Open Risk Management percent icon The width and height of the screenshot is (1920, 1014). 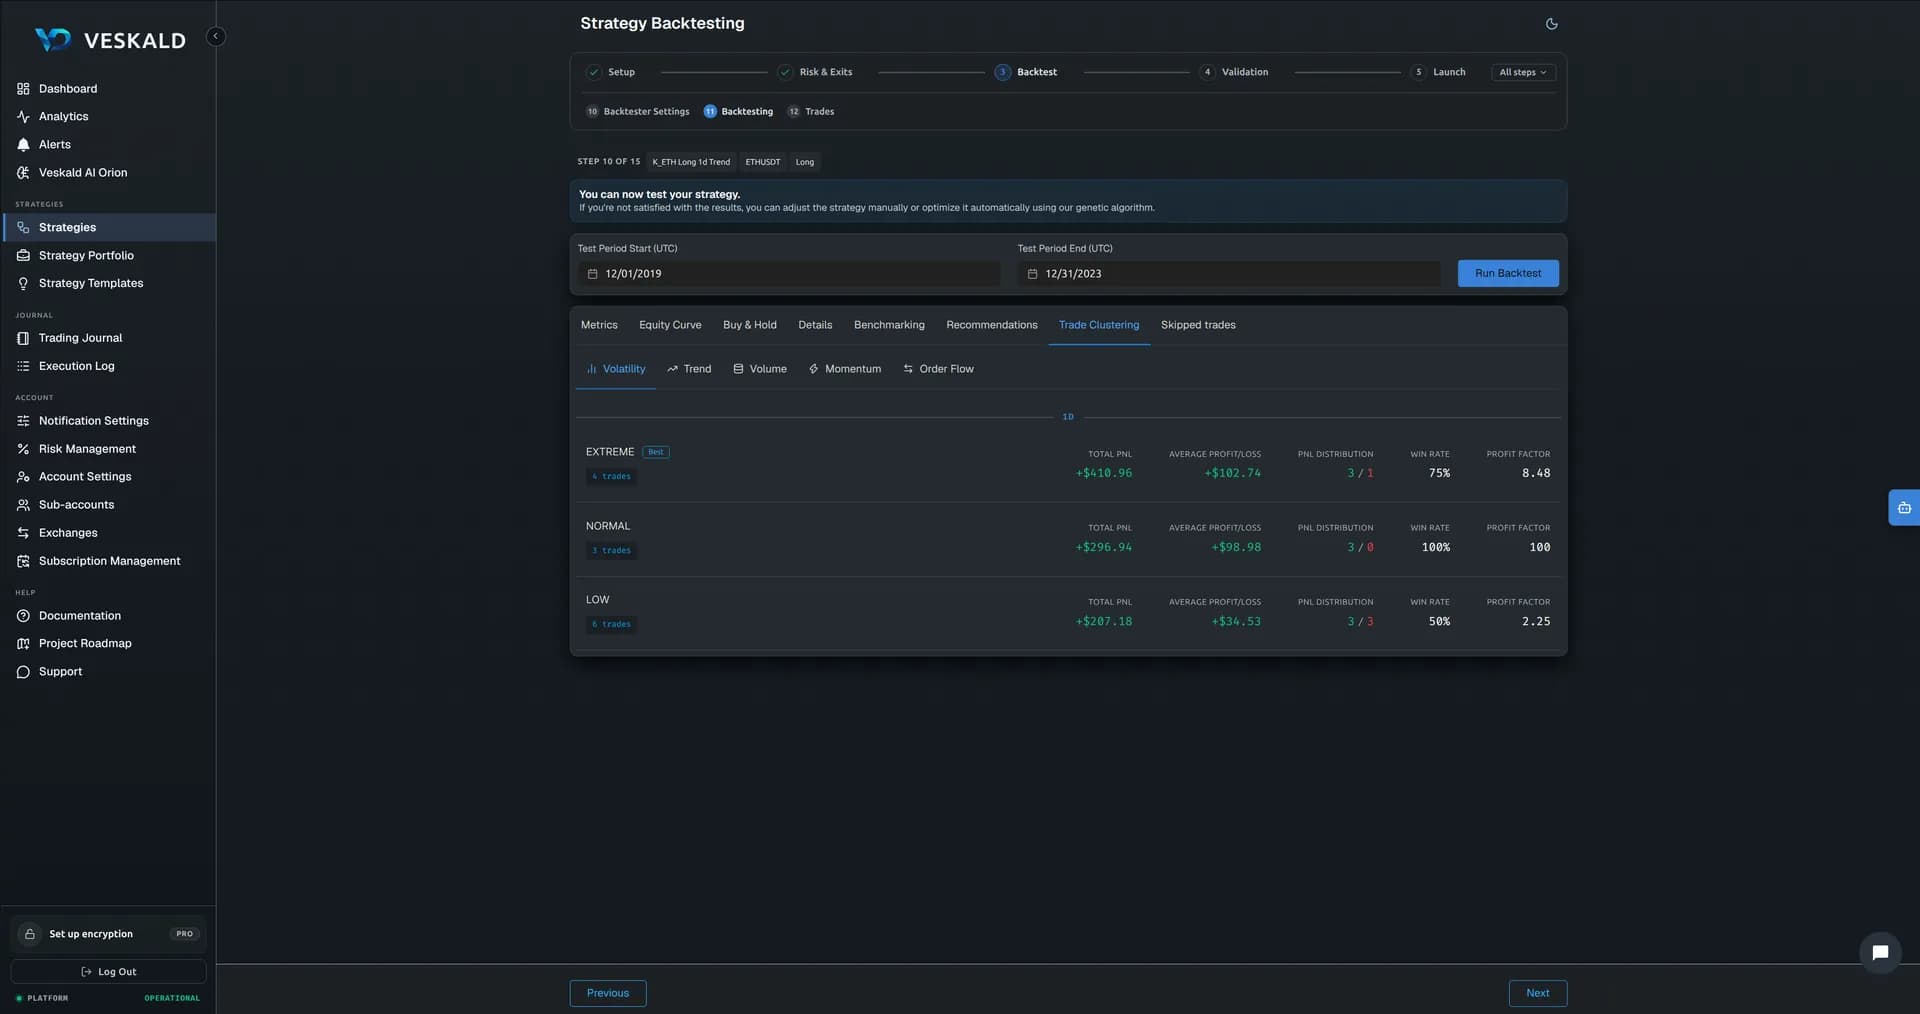(23, 449)
